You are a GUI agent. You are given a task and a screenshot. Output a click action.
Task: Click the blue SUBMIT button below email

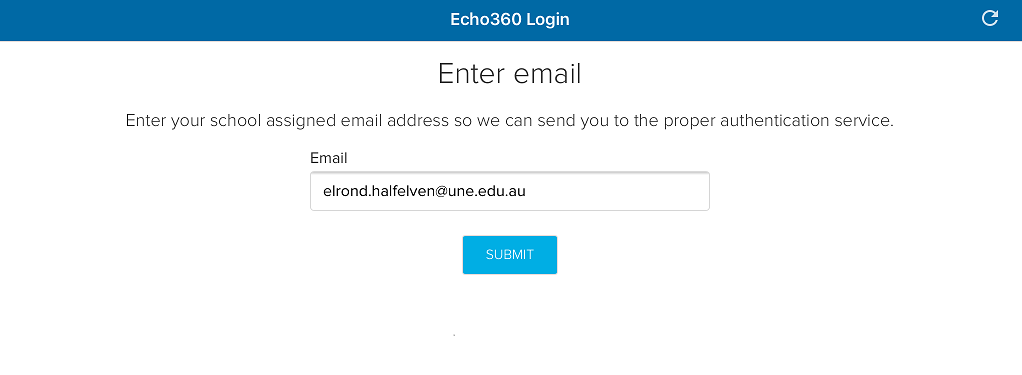click(510, 255)
